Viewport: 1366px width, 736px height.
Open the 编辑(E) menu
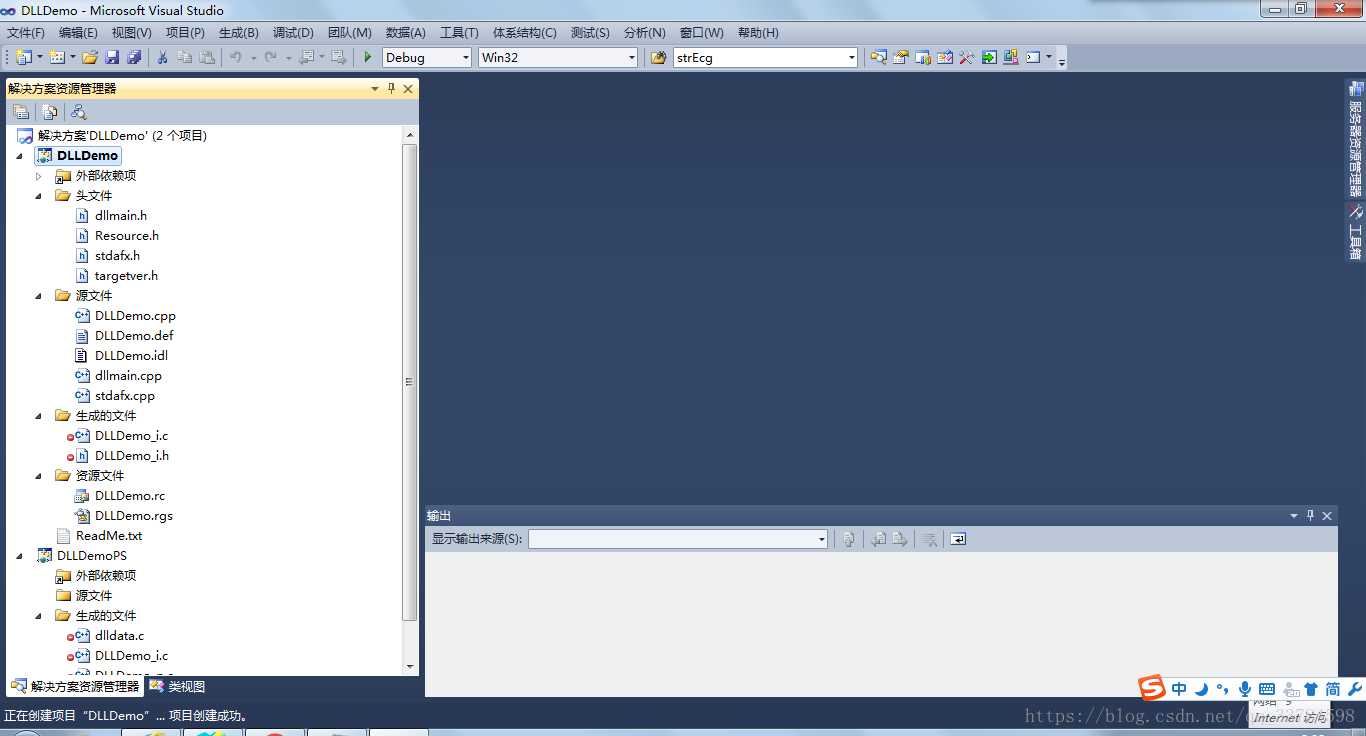78,32
